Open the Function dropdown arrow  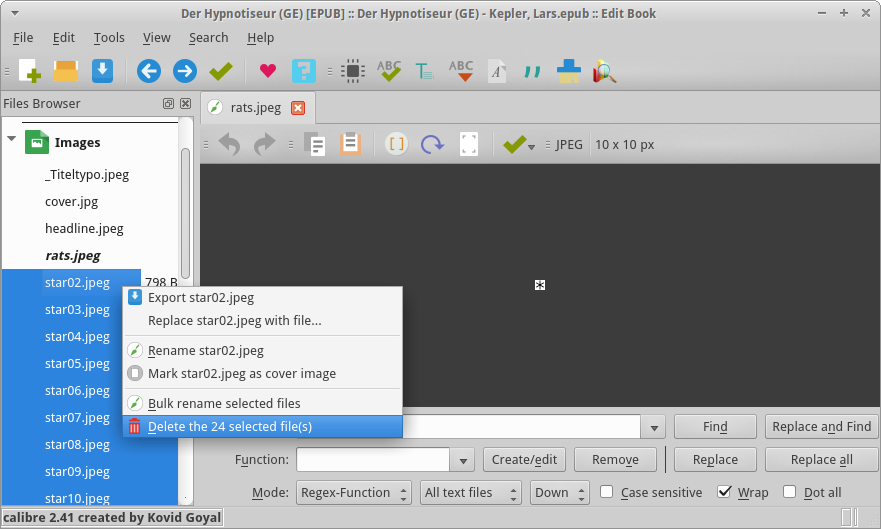[x=462, y=460]
